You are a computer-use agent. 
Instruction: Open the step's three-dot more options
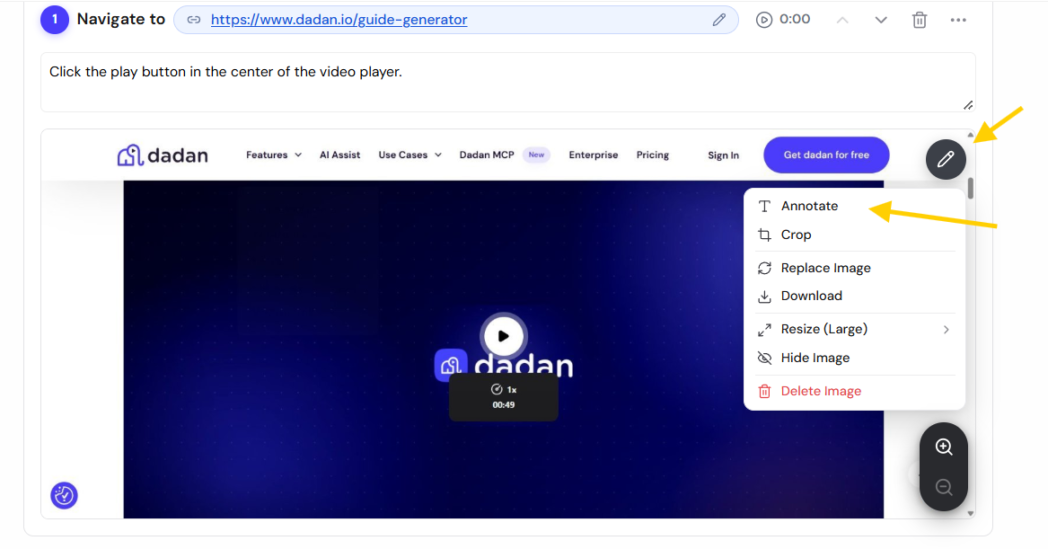point(958,20)
